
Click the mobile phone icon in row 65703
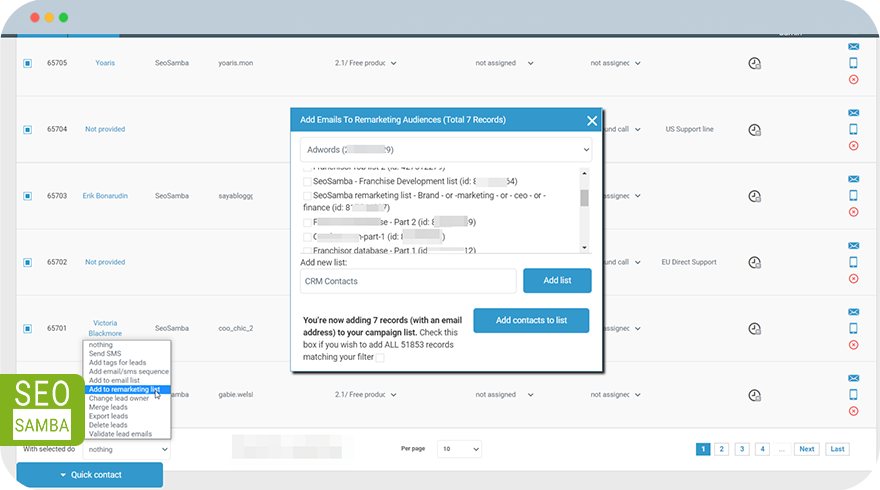pyautogui.click(x=853, y=195)
